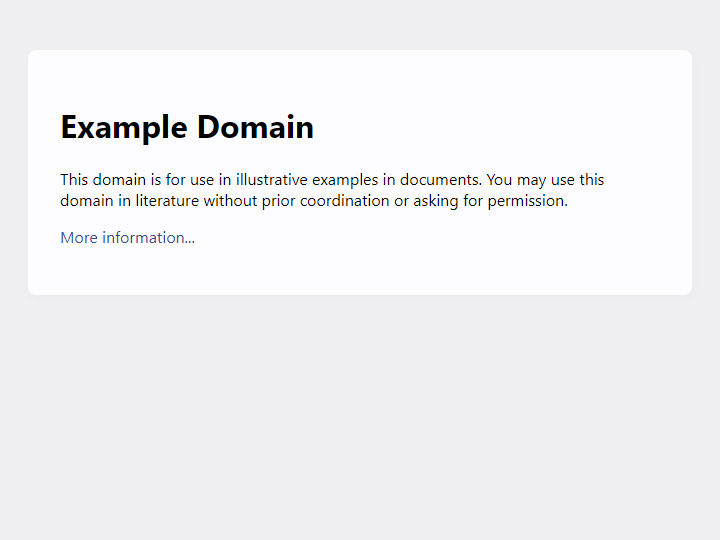This screenshot has width=720, height=540.
Task: Click the paragraph's first line starting "This domain"
Action: 331,180
